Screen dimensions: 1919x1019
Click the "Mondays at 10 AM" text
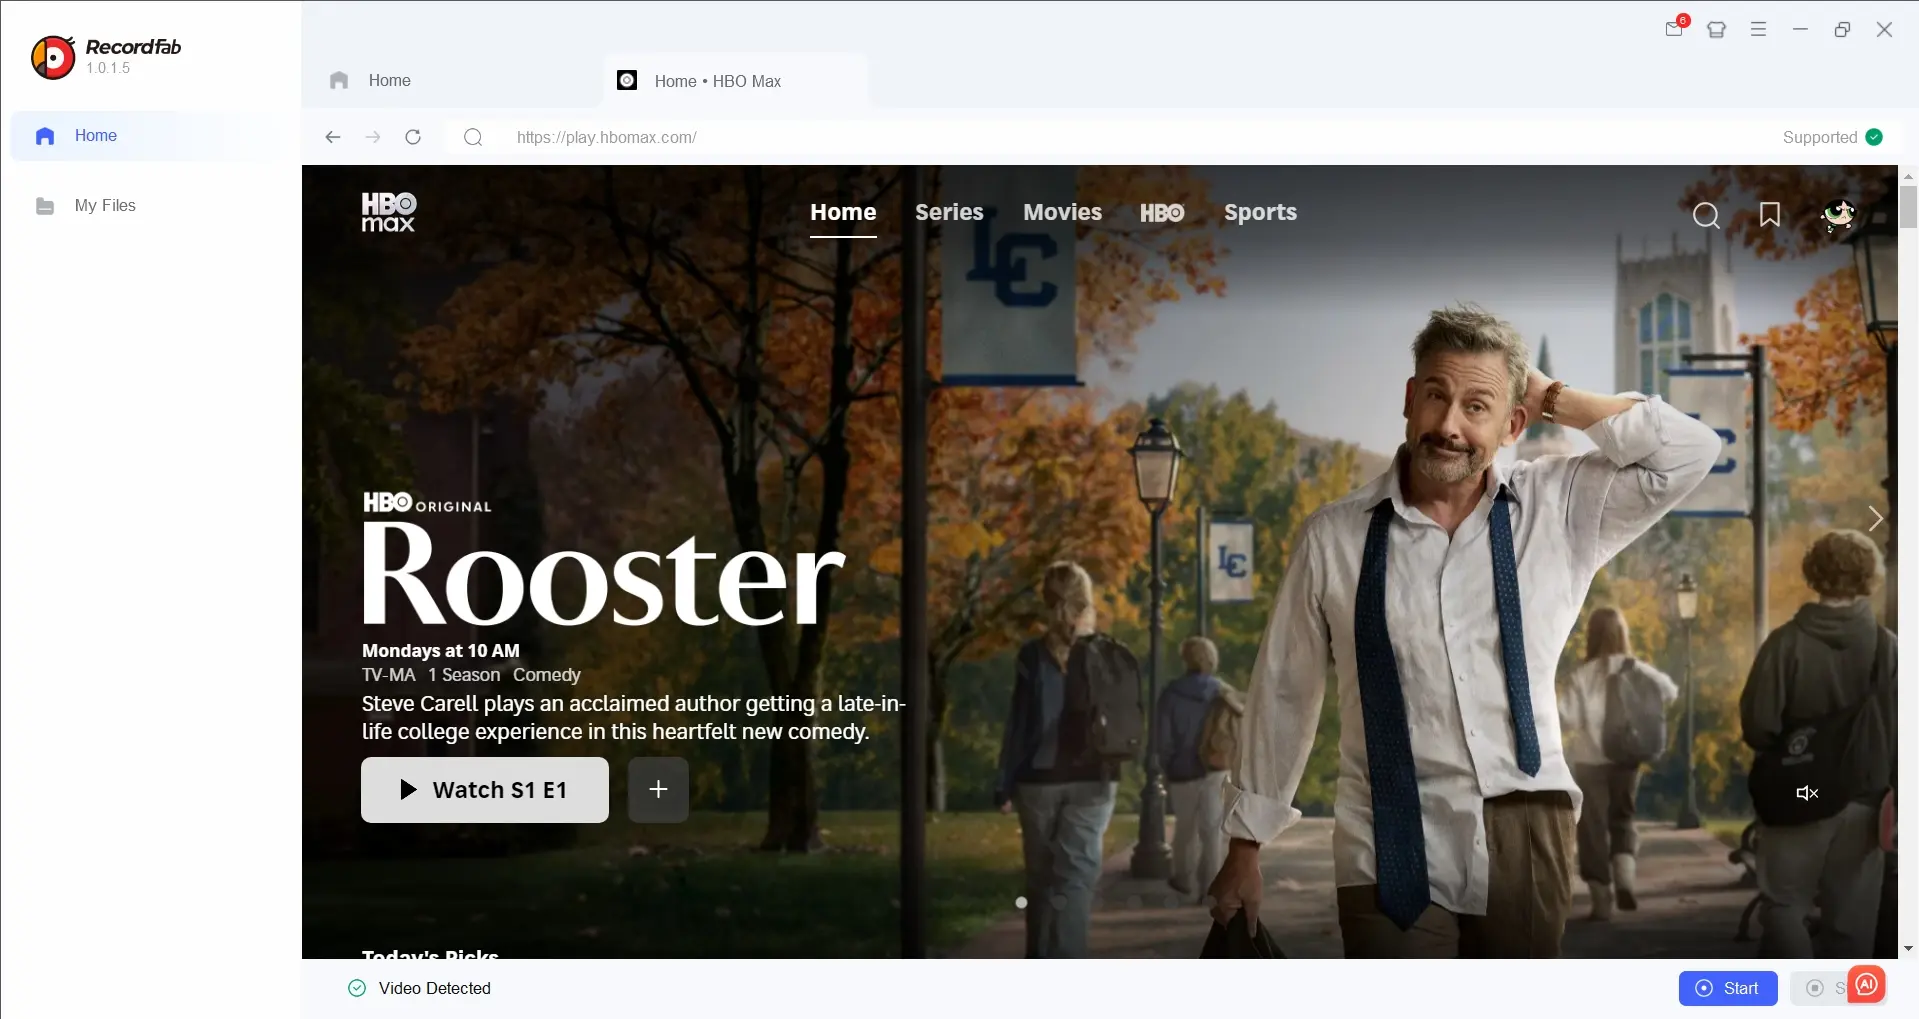[x=441, y=650]
